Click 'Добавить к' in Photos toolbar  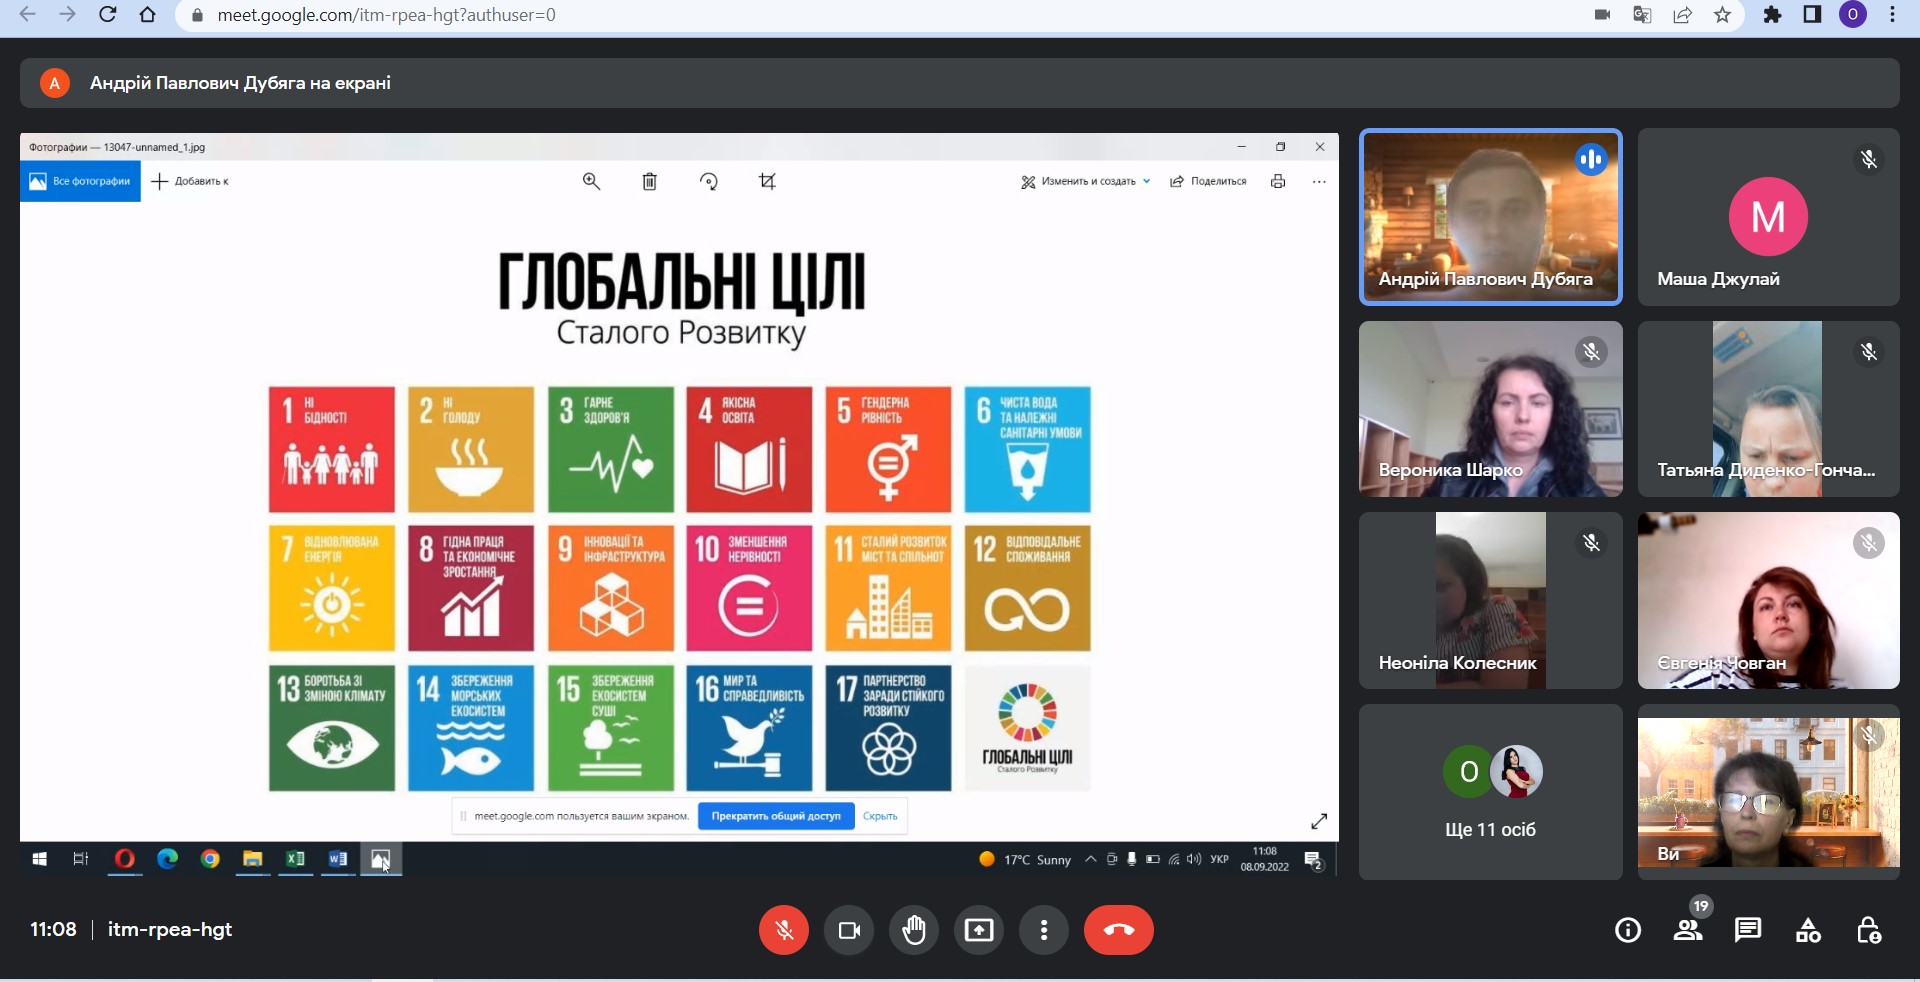click(x=190, y=181)
